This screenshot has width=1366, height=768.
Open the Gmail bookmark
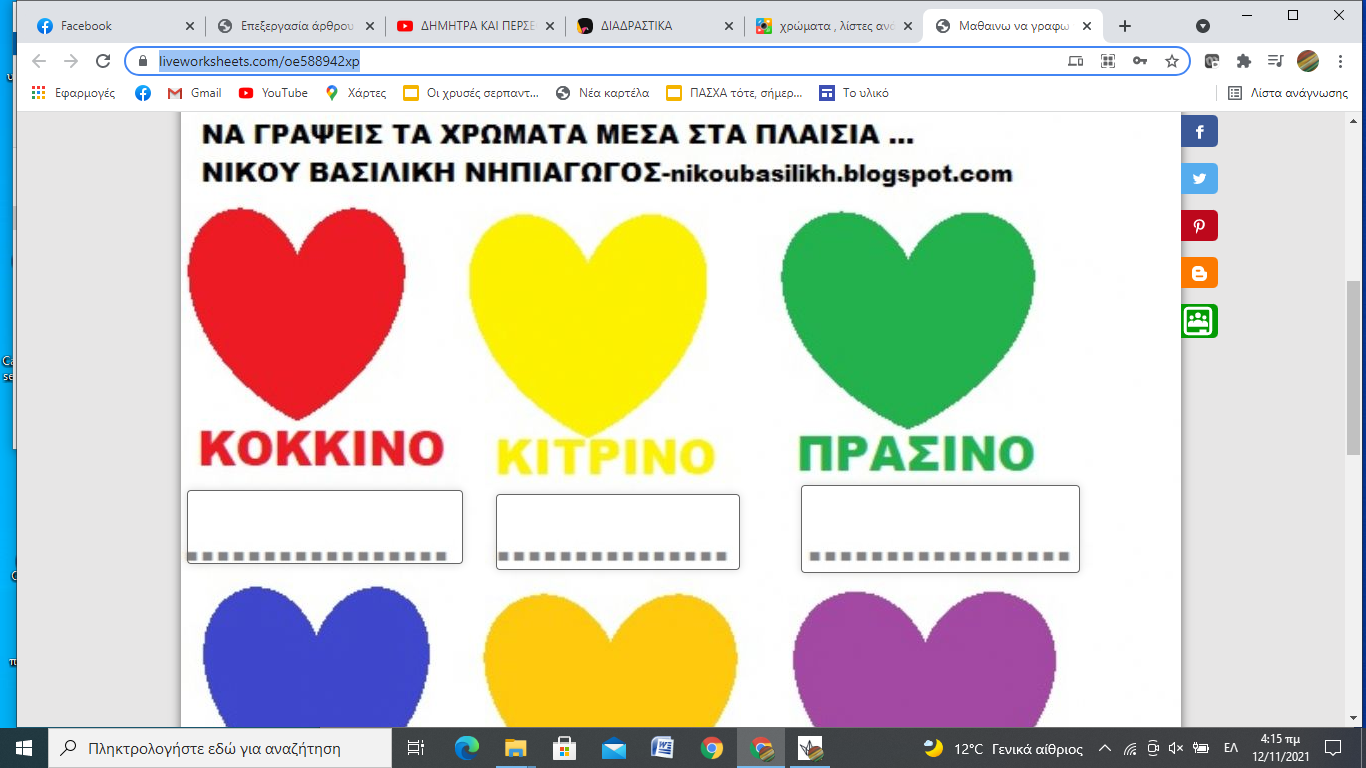pyautogui.click(x=195, y=93)
